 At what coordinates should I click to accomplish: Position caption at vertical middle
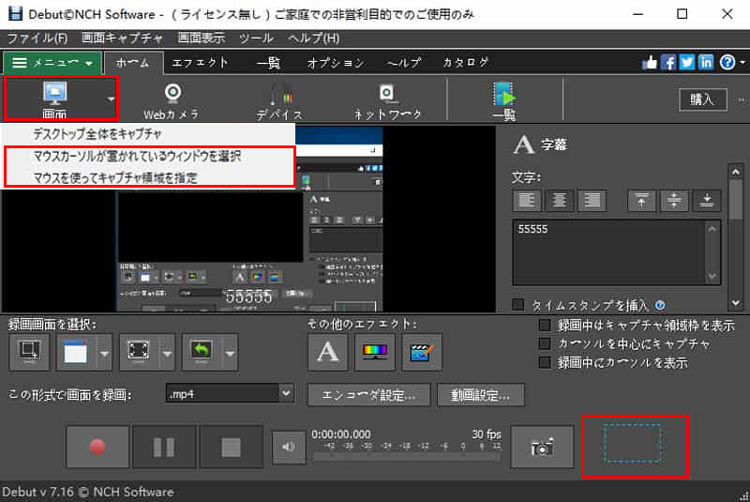674,200
